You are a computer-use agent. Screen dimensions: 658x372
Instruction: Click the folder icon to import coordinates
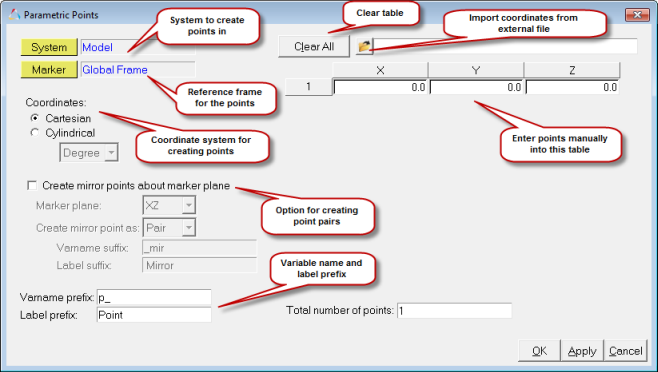pos(364,46)
